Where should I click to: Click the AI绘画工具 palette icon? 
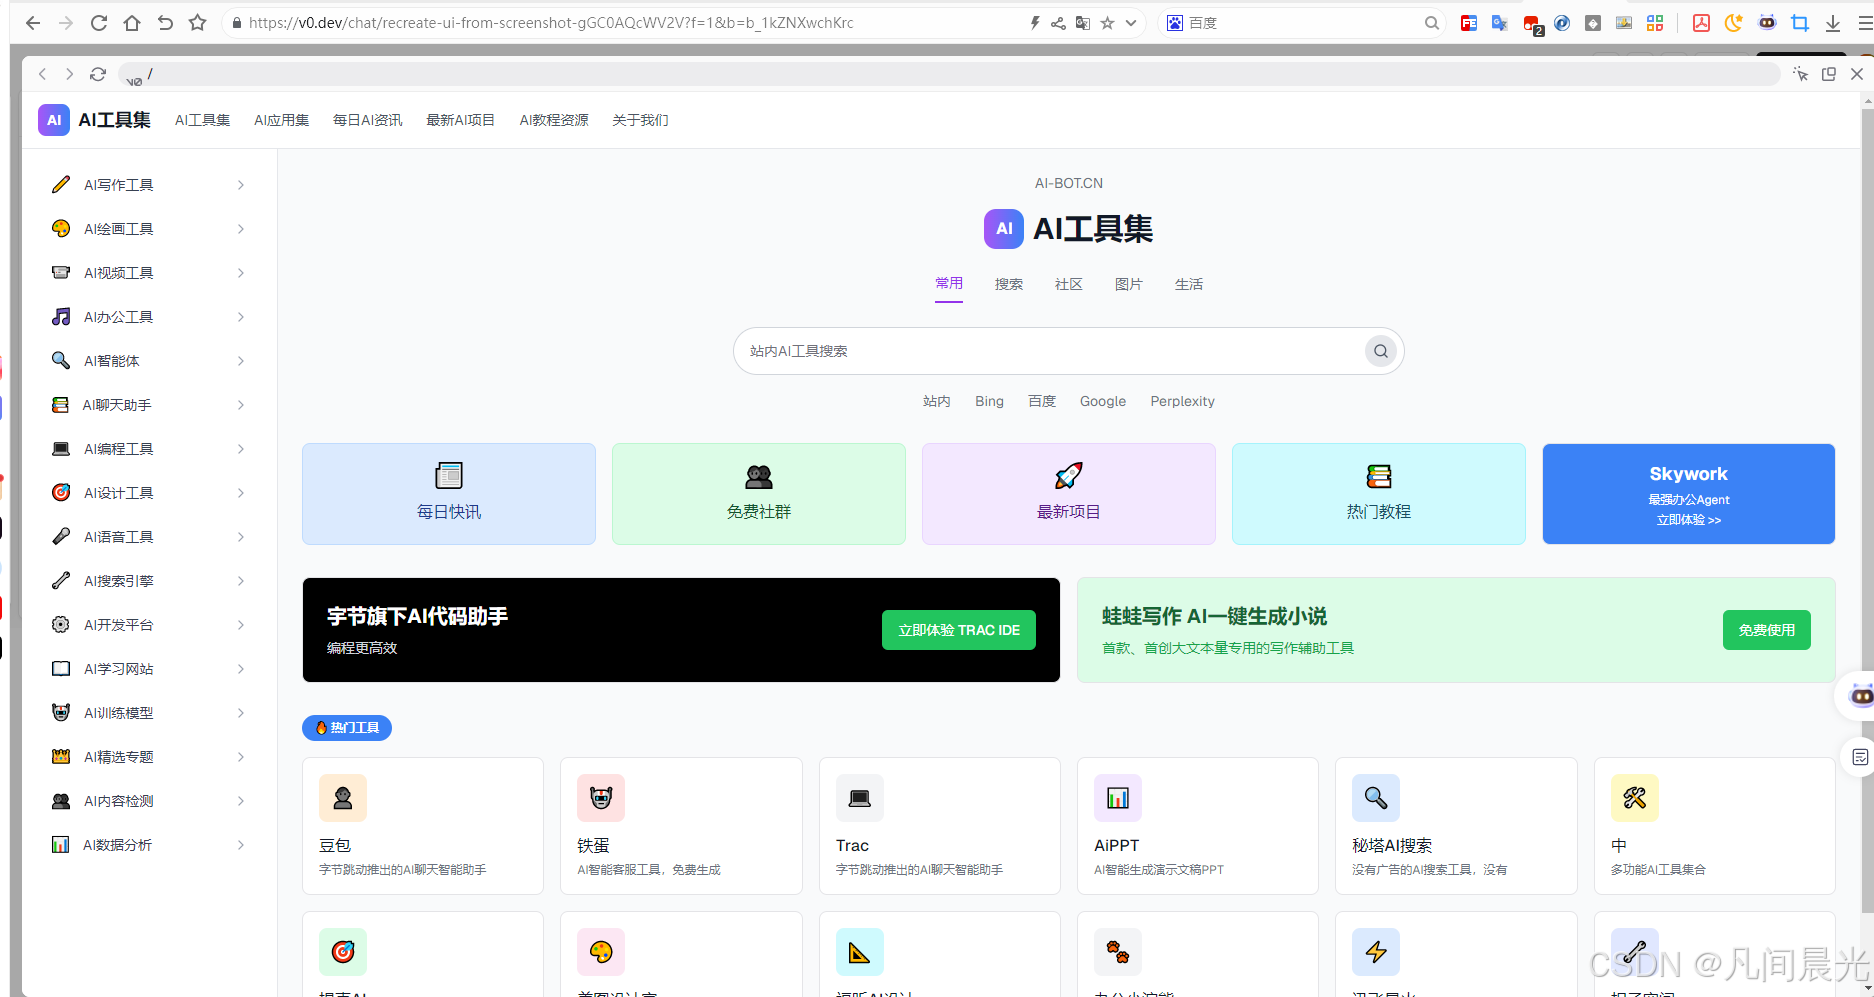pos(61,229)
